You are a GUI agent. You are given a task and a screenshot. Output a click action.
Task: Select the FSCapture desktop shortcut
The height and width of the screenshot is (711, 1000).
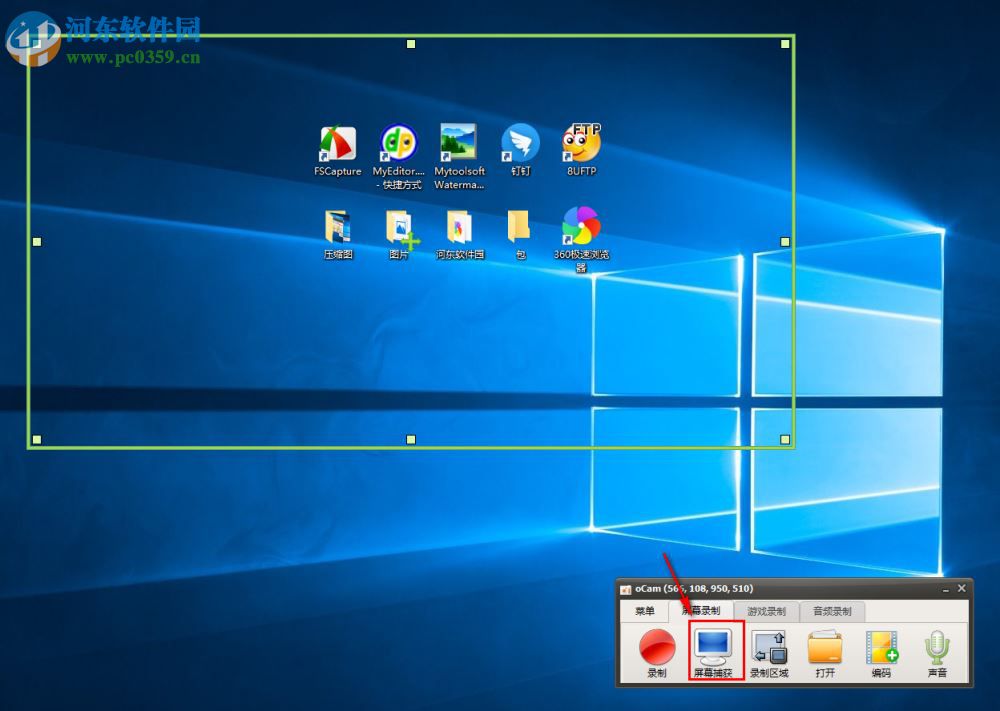pyautogui.click(x=337, y=151)
